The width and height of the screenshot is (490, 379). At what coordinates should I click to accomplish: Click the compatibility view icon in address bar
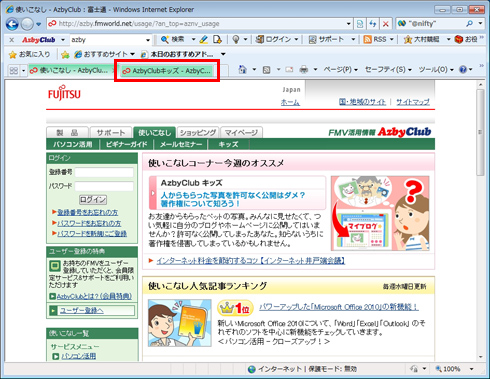(x=360, y=24)
